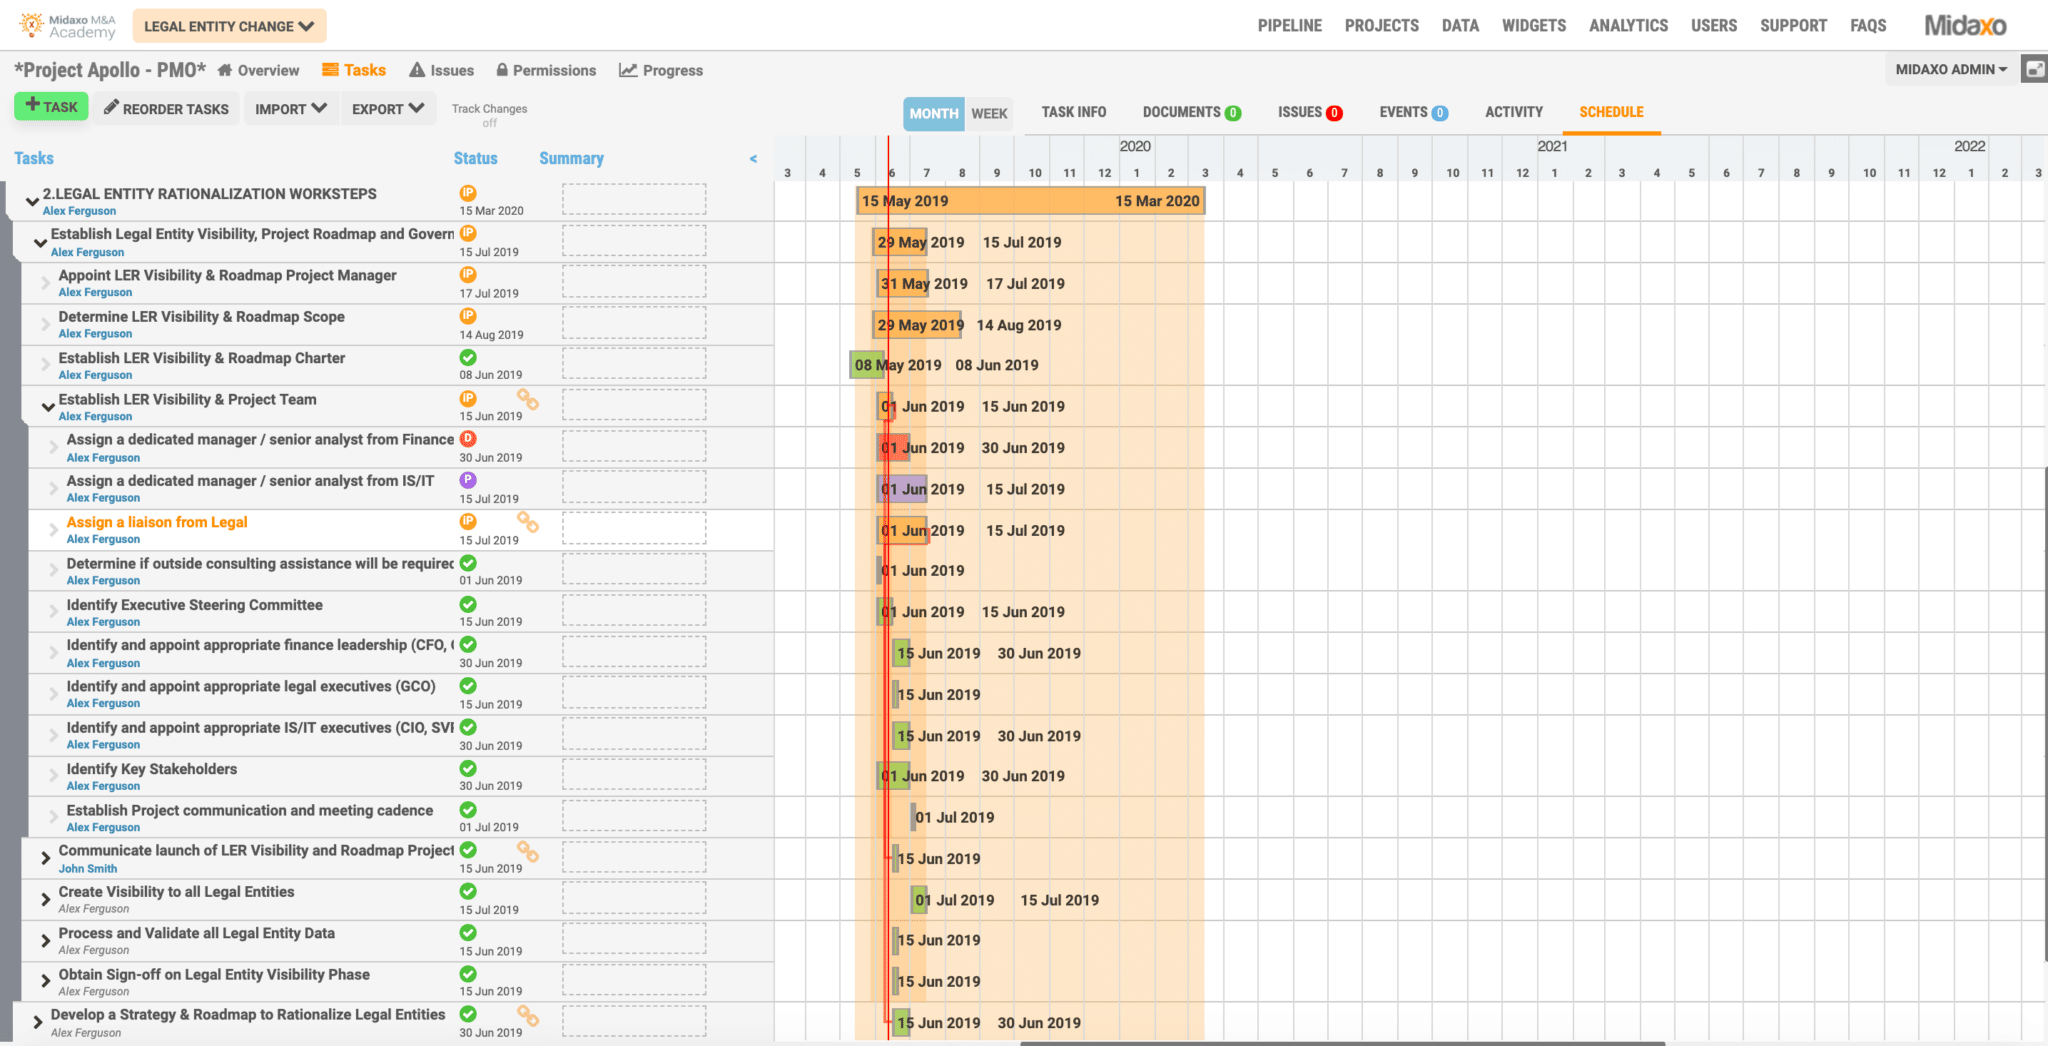The width and height of the screenshot is (2048, 1046).
Task: Click summary field of Assign a liaison from Legal
Action: coord(634,529)
